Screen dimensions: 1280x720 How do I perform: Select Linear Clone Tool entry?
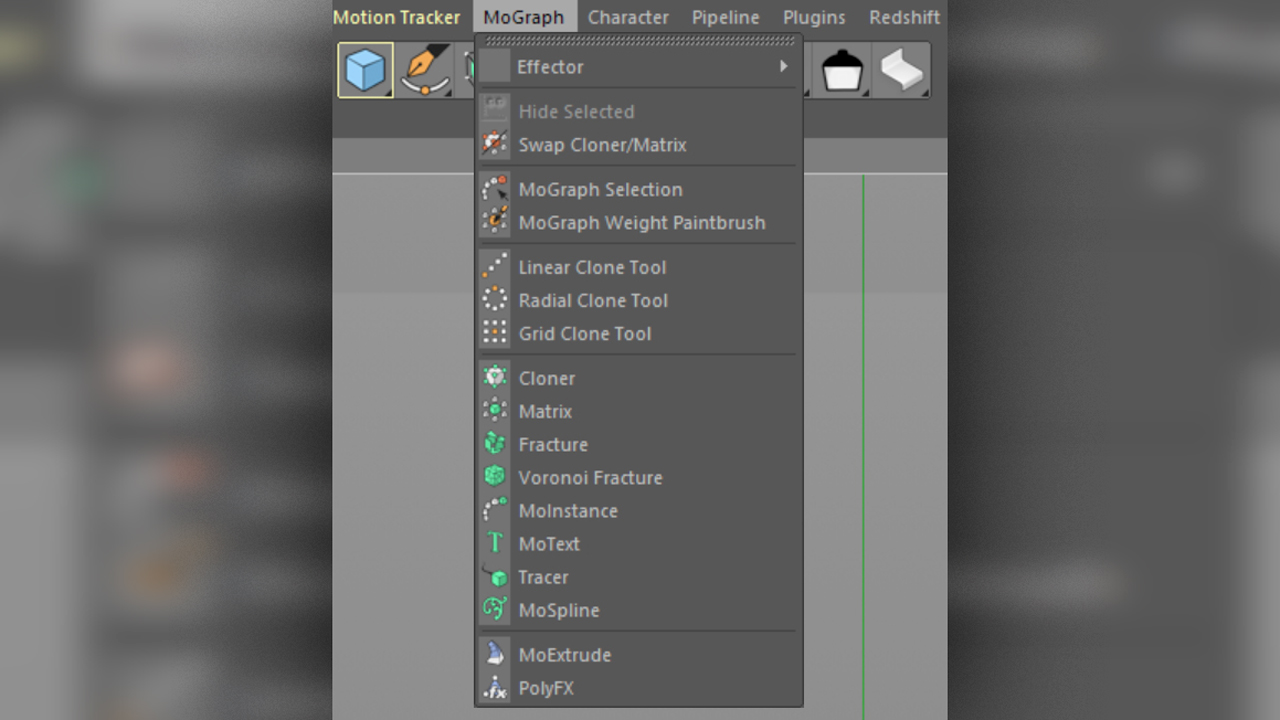(638, 267)
